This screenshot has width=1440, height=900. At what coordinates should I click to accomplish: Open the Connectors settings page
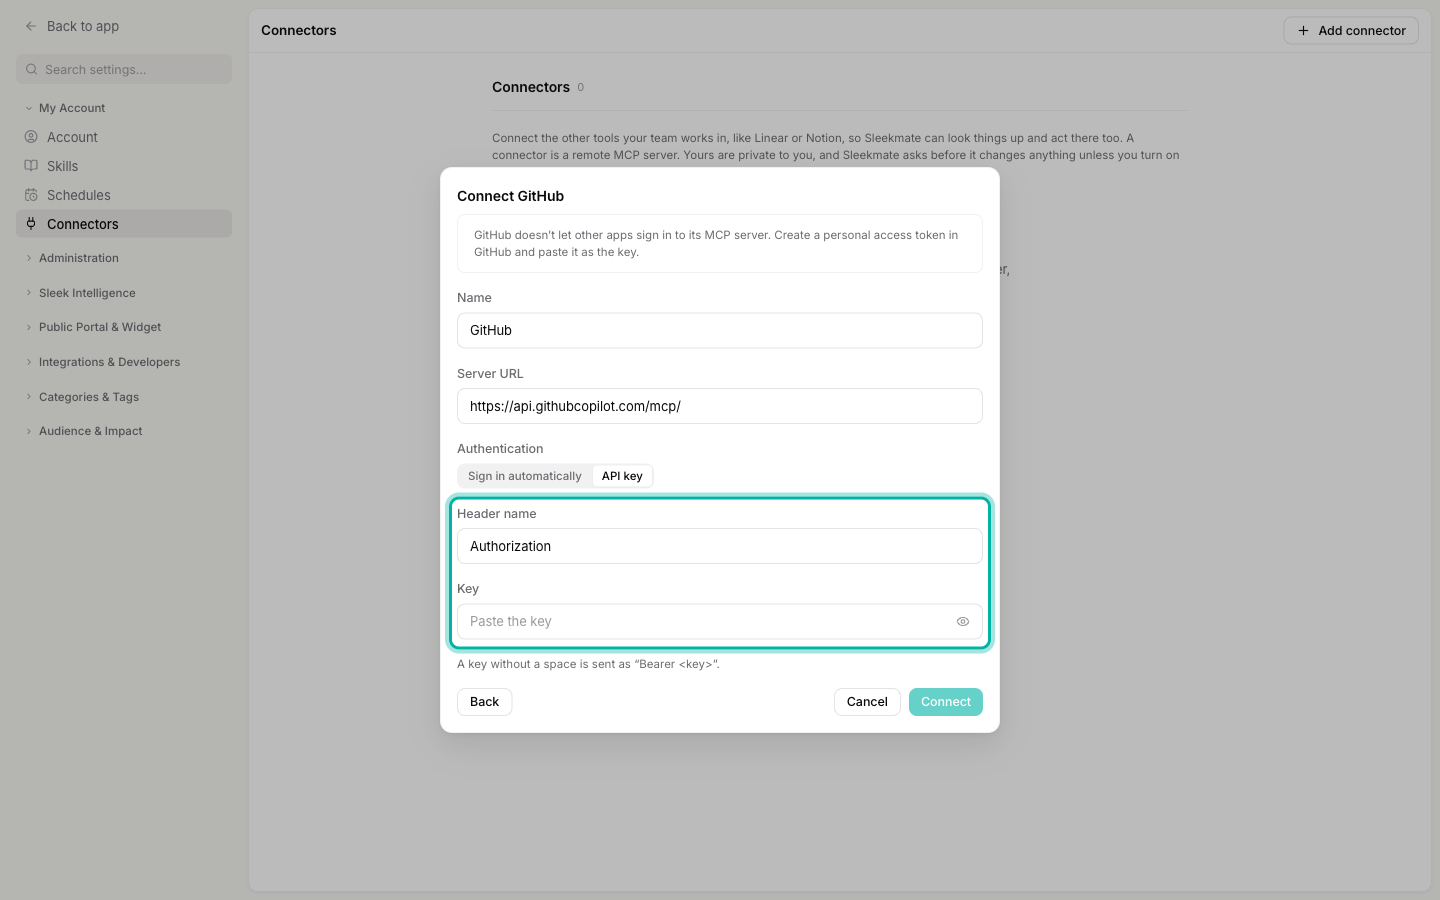[124, 224]
